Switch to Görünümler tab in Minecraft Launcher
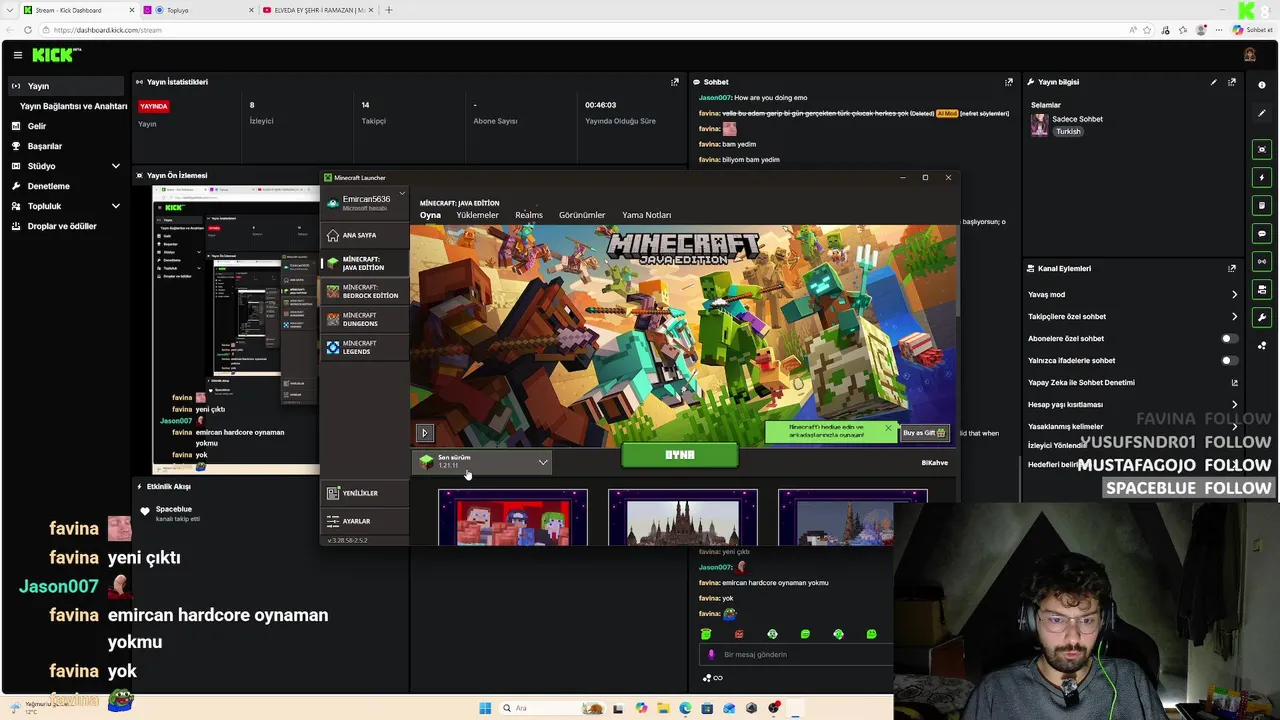This screenshot has height=720, width=1280. 582,215
